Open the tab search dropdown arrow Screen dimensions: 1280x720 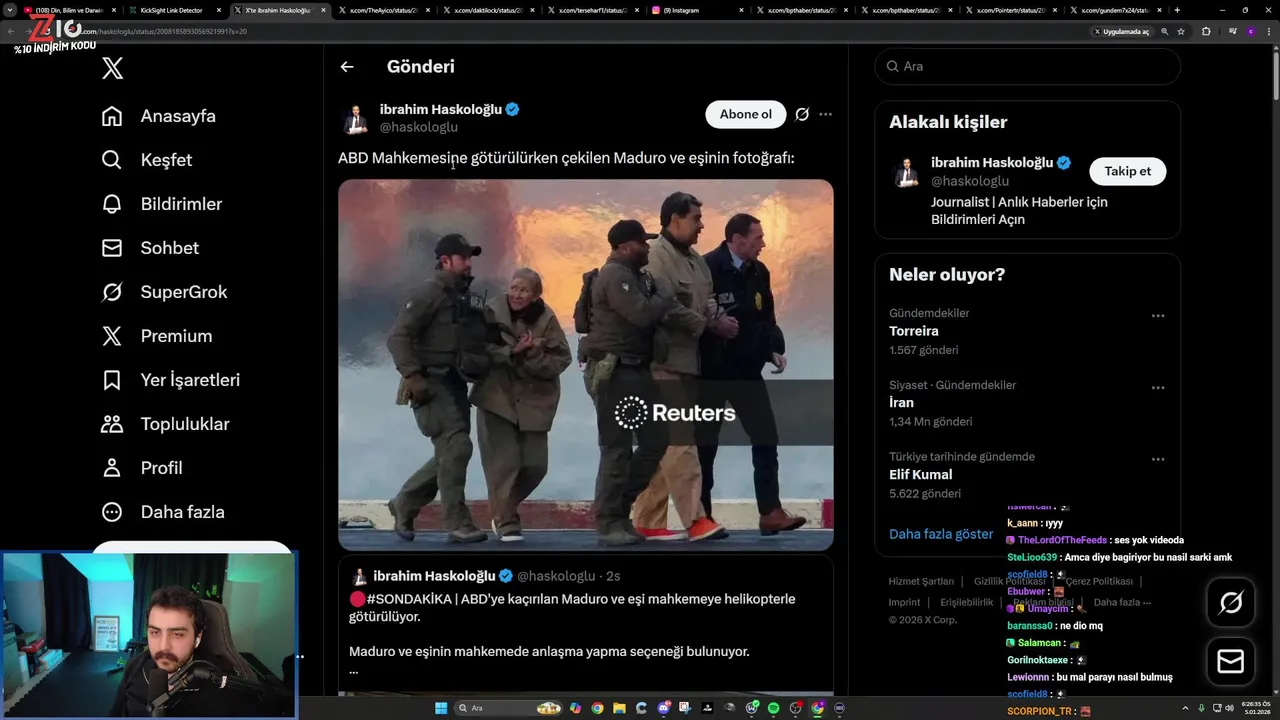tap(9, 10)
